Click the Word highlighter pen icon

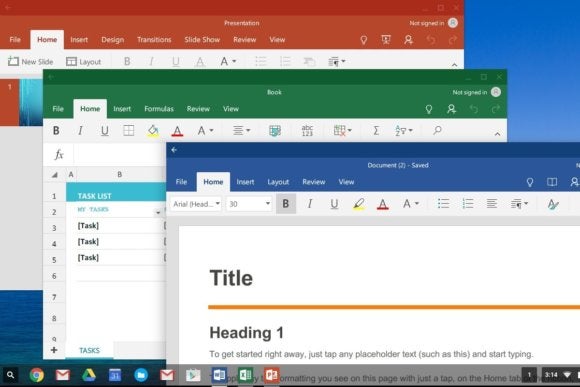point(358,204)
